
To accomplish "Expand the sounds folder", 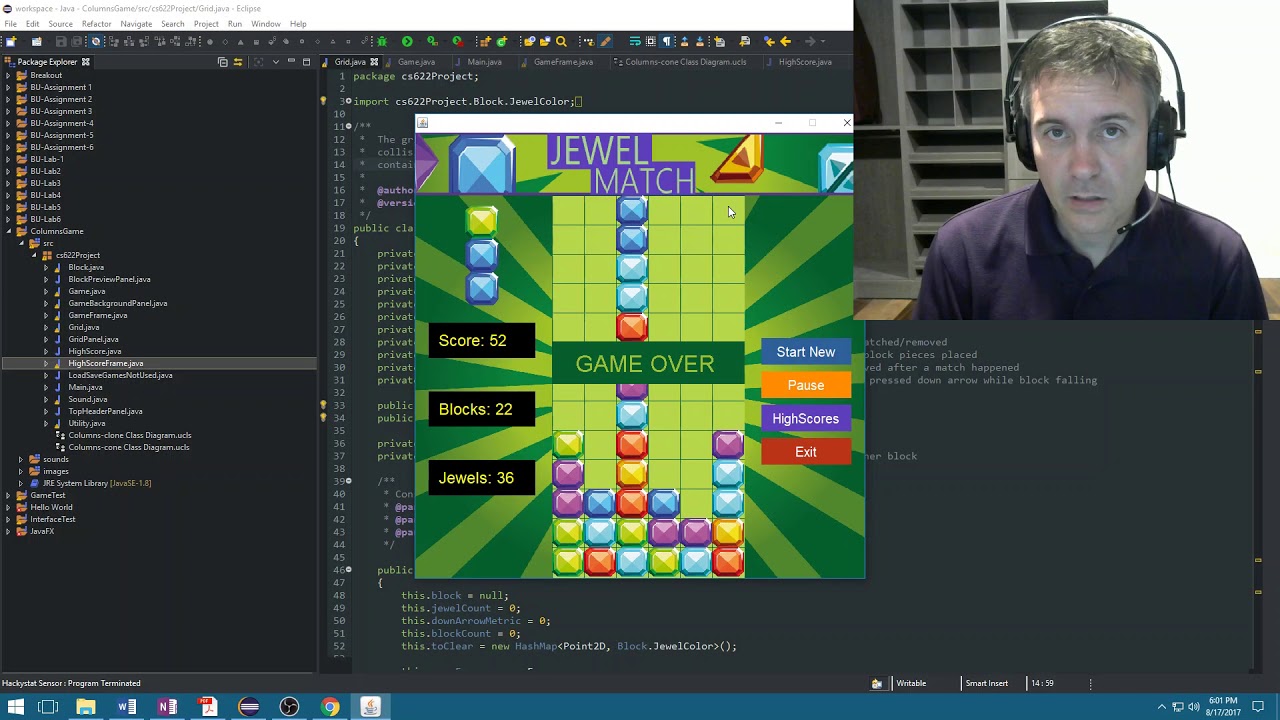I will [x=21, y=459].
